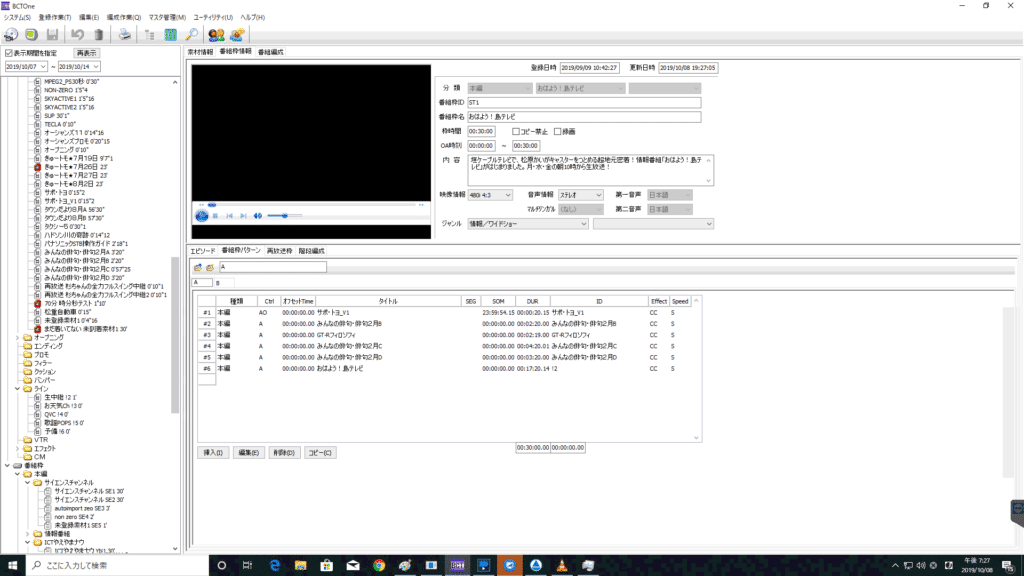Open Microsoft Edge from taskbar
The height and width of the screenshot is (576, 1024).
coord(274,566)
